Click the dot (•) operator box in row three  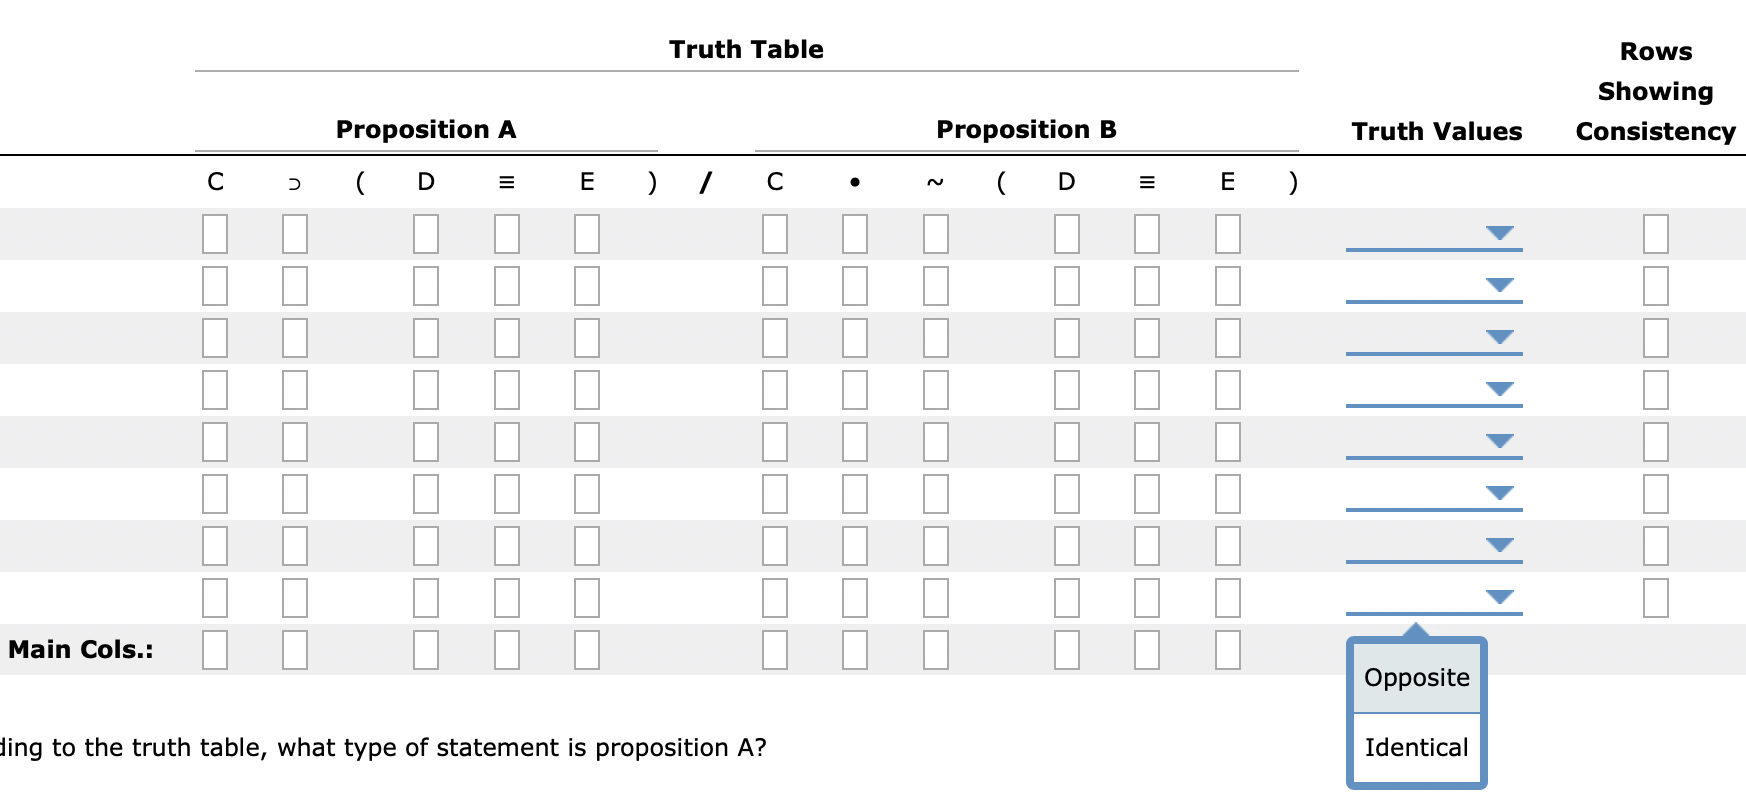coord(855,339)
